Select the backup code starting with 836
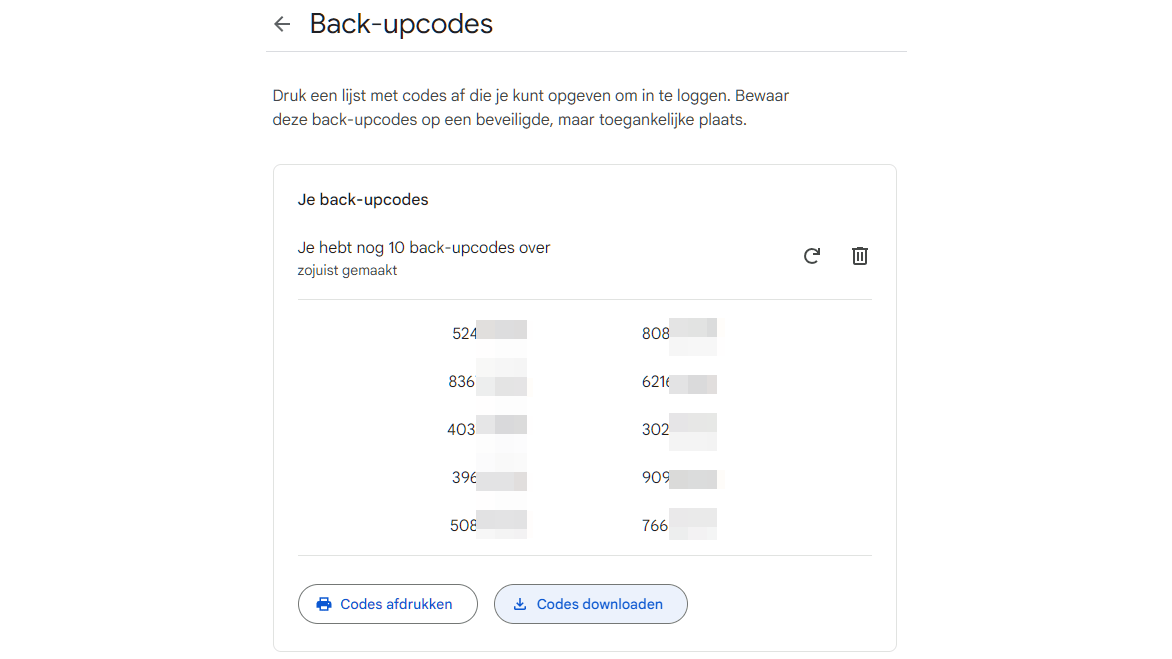 (487, 381)
